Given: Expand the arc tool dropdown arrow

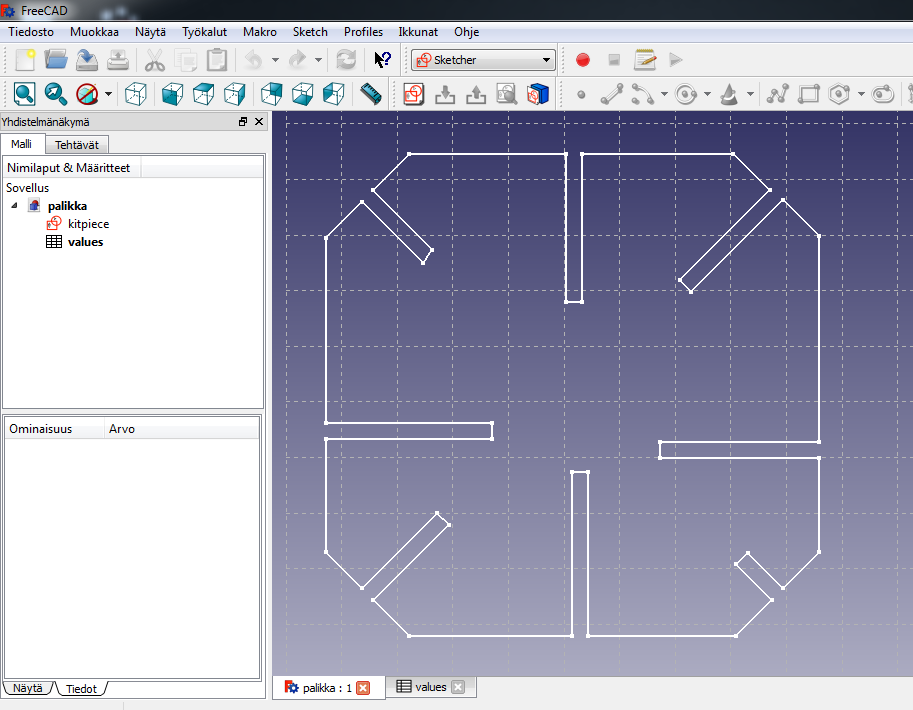Looking at the screenshot, I should click(x=664, y=94).
